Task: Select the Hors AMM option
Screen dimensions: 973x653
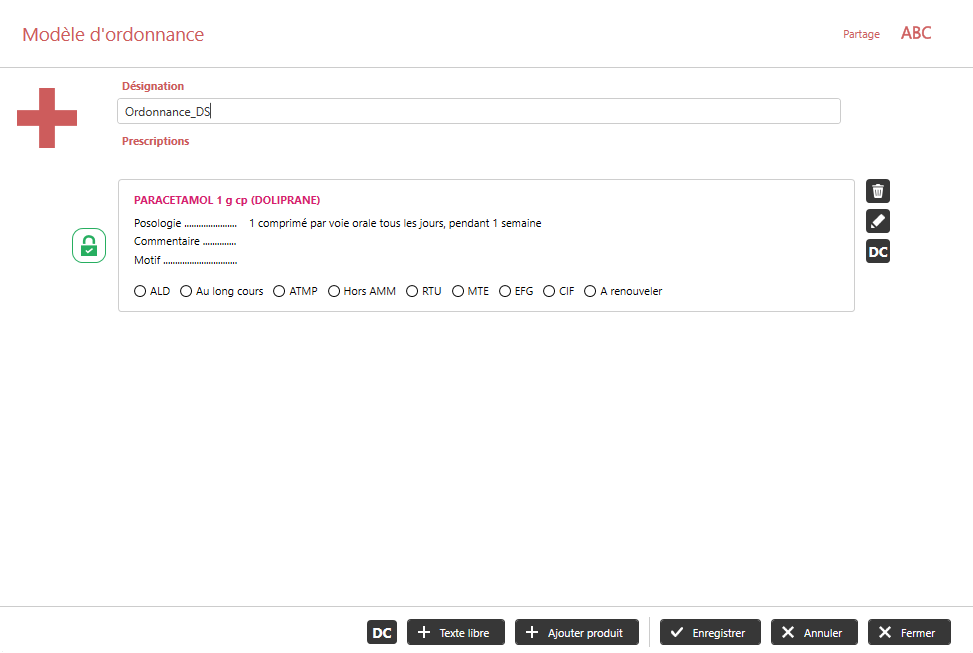Action: [x=334, y=292]
